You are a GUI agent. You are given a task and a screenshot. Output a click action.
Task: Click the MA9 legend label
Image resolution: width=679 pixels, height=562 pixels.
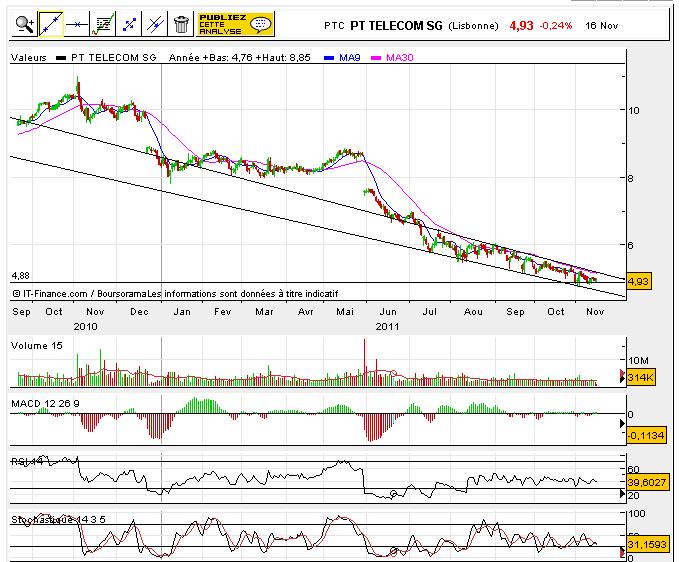(349, 57)
